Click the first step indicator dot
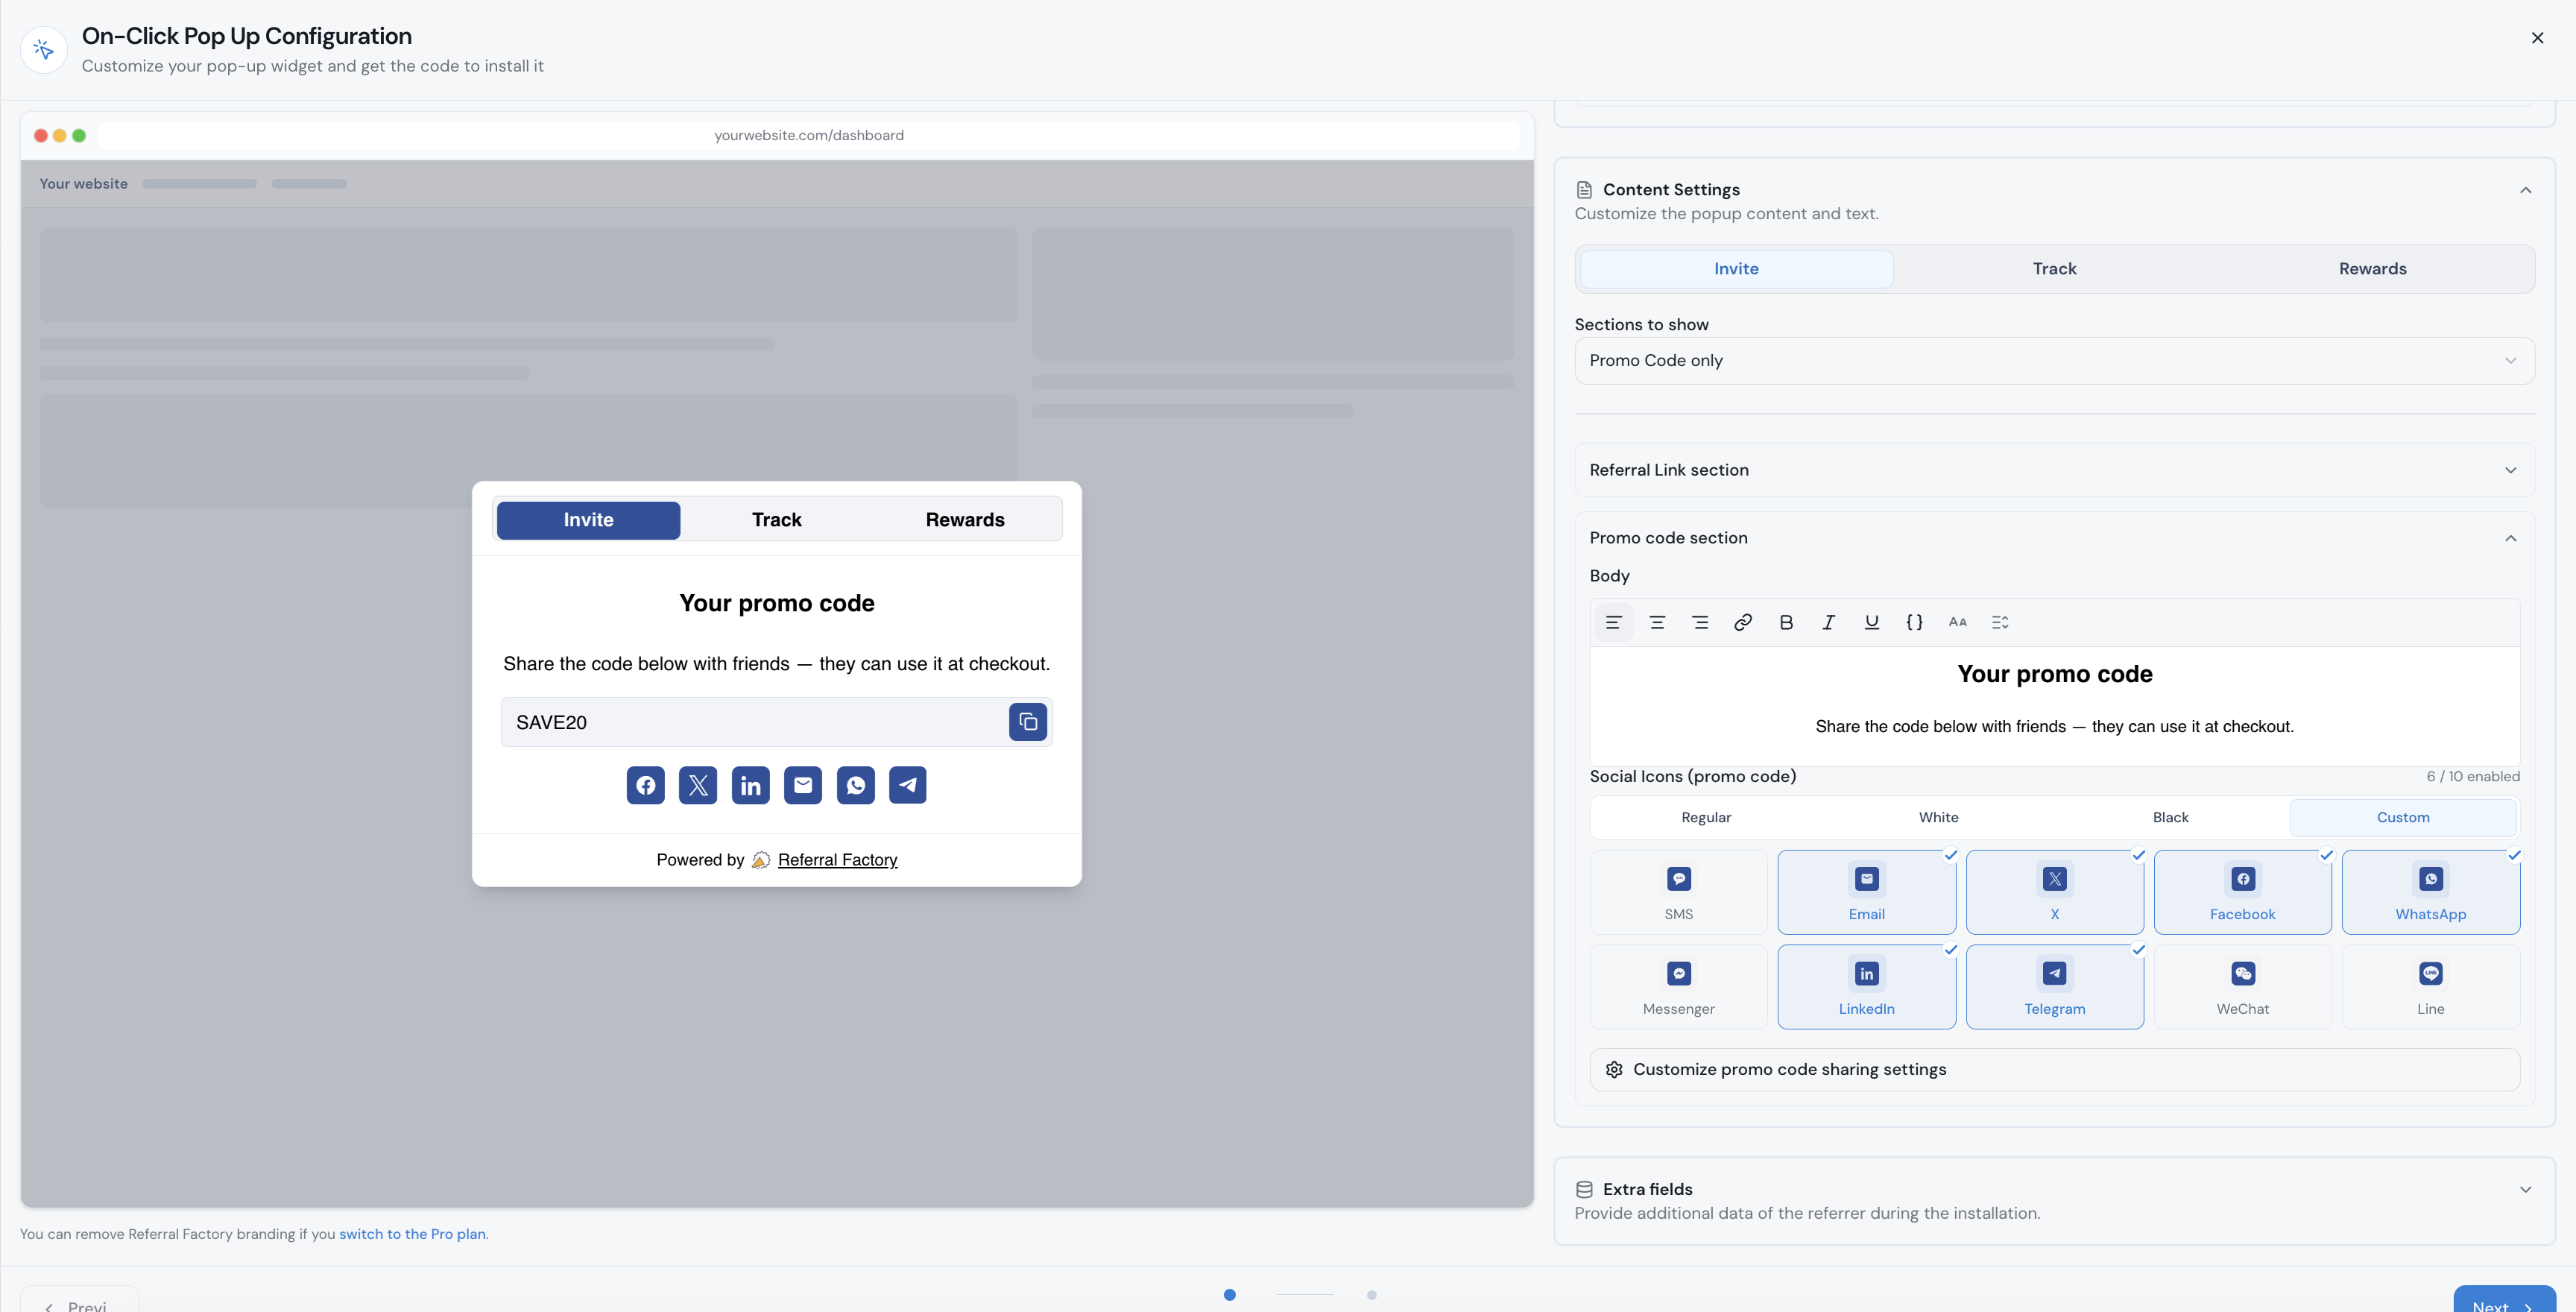The height and width of the screenshot is (1312, 2576). (1229, 1295)
